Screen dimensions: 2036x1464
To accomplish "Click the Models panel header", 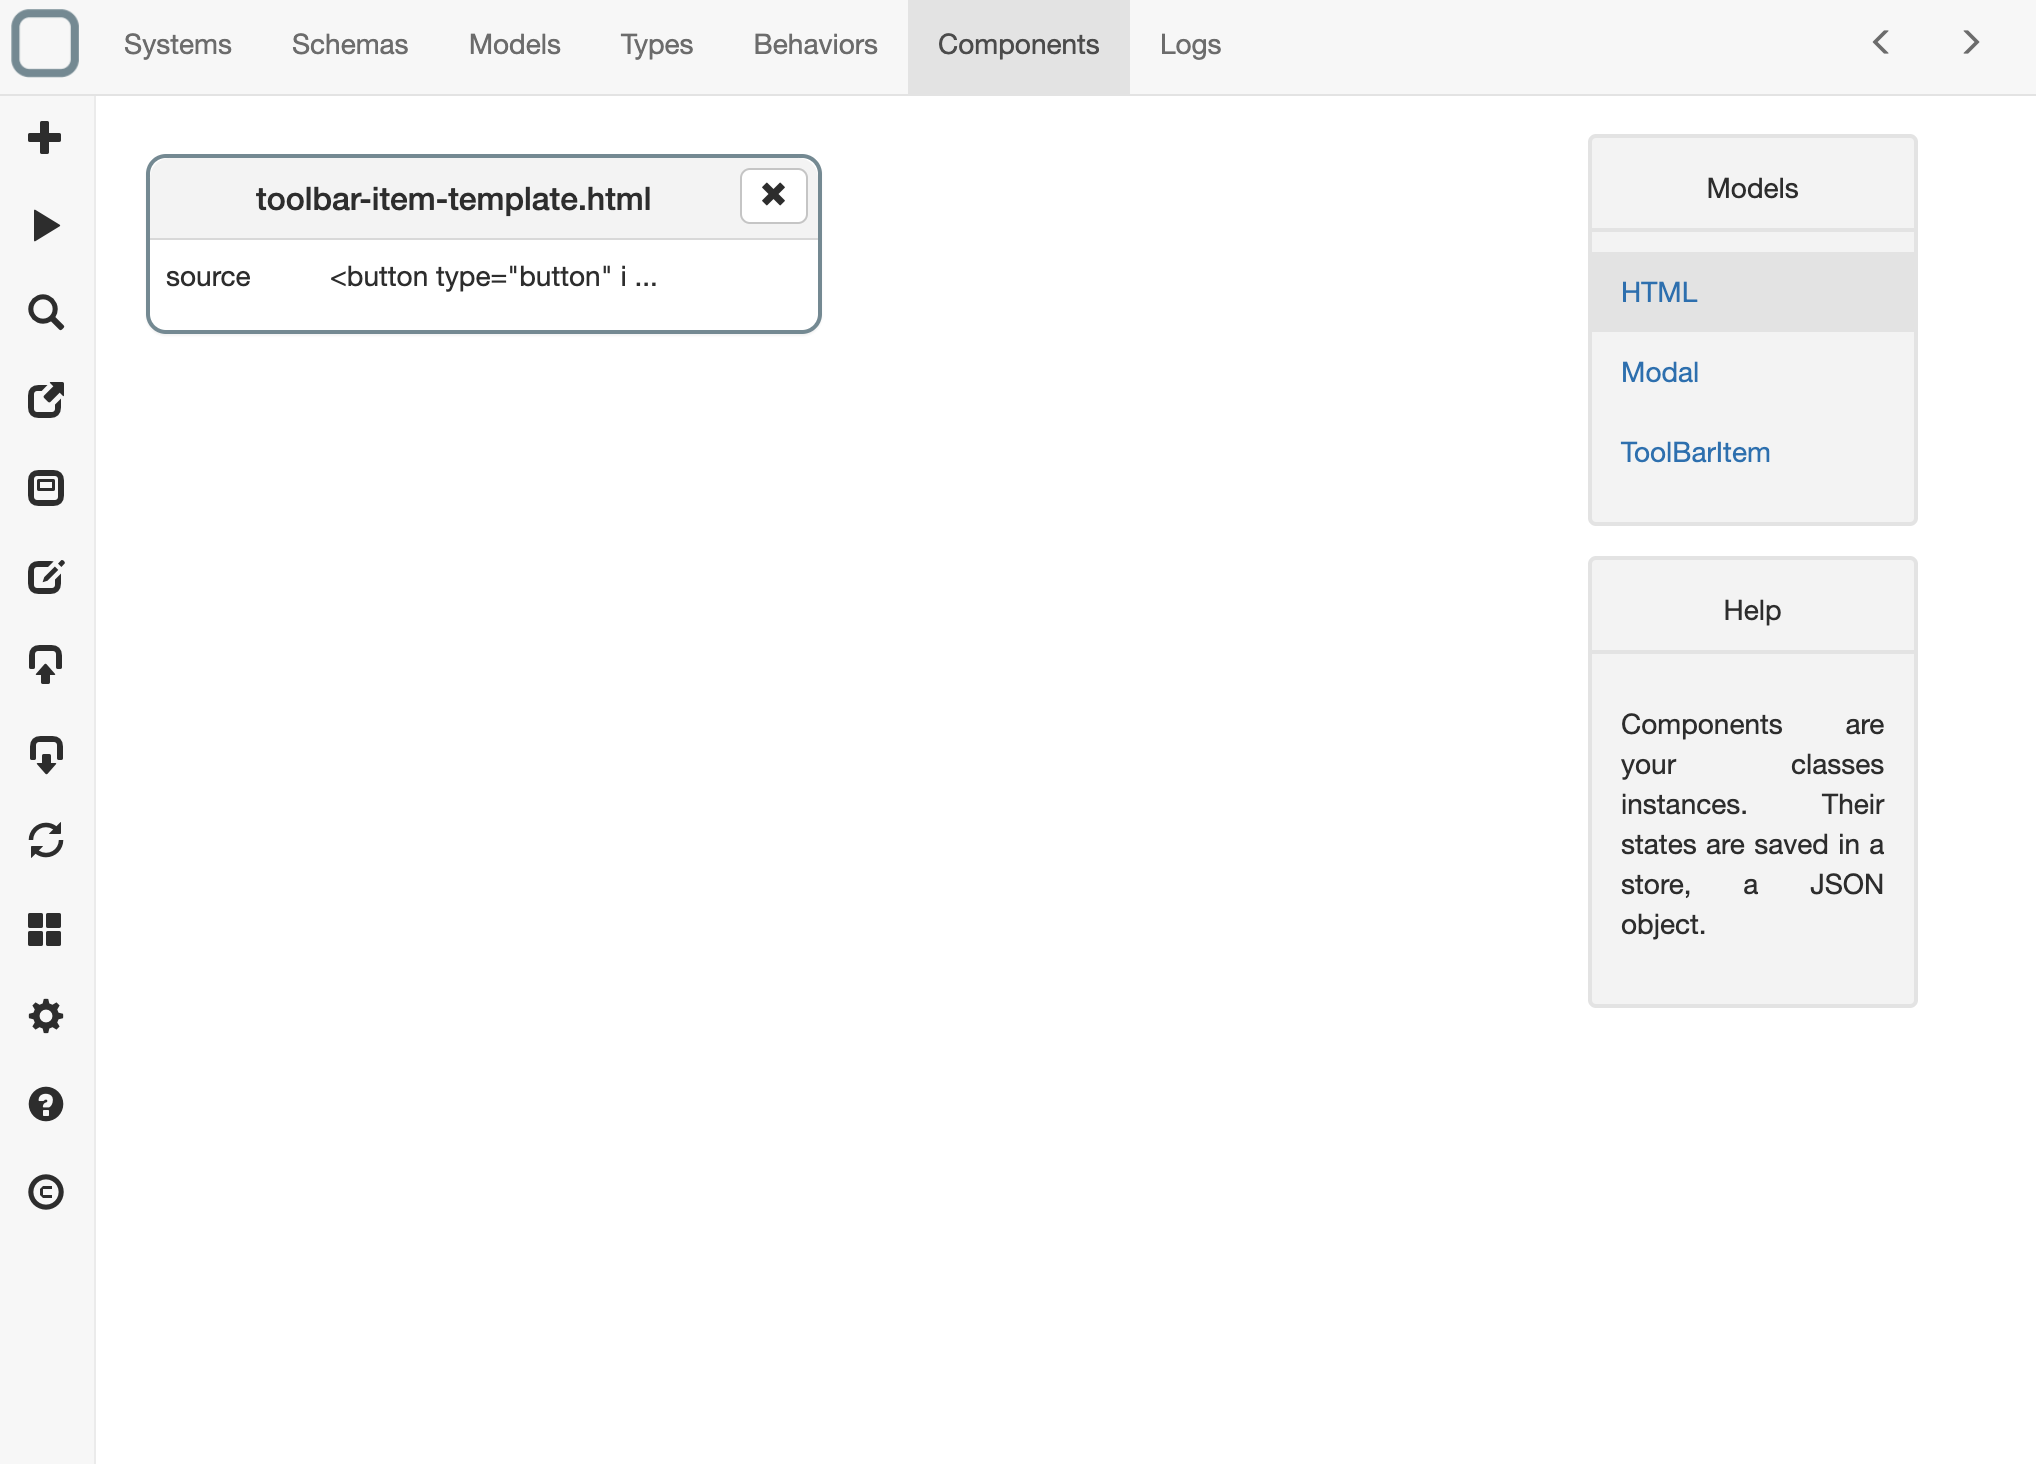I will point(1753,187).
